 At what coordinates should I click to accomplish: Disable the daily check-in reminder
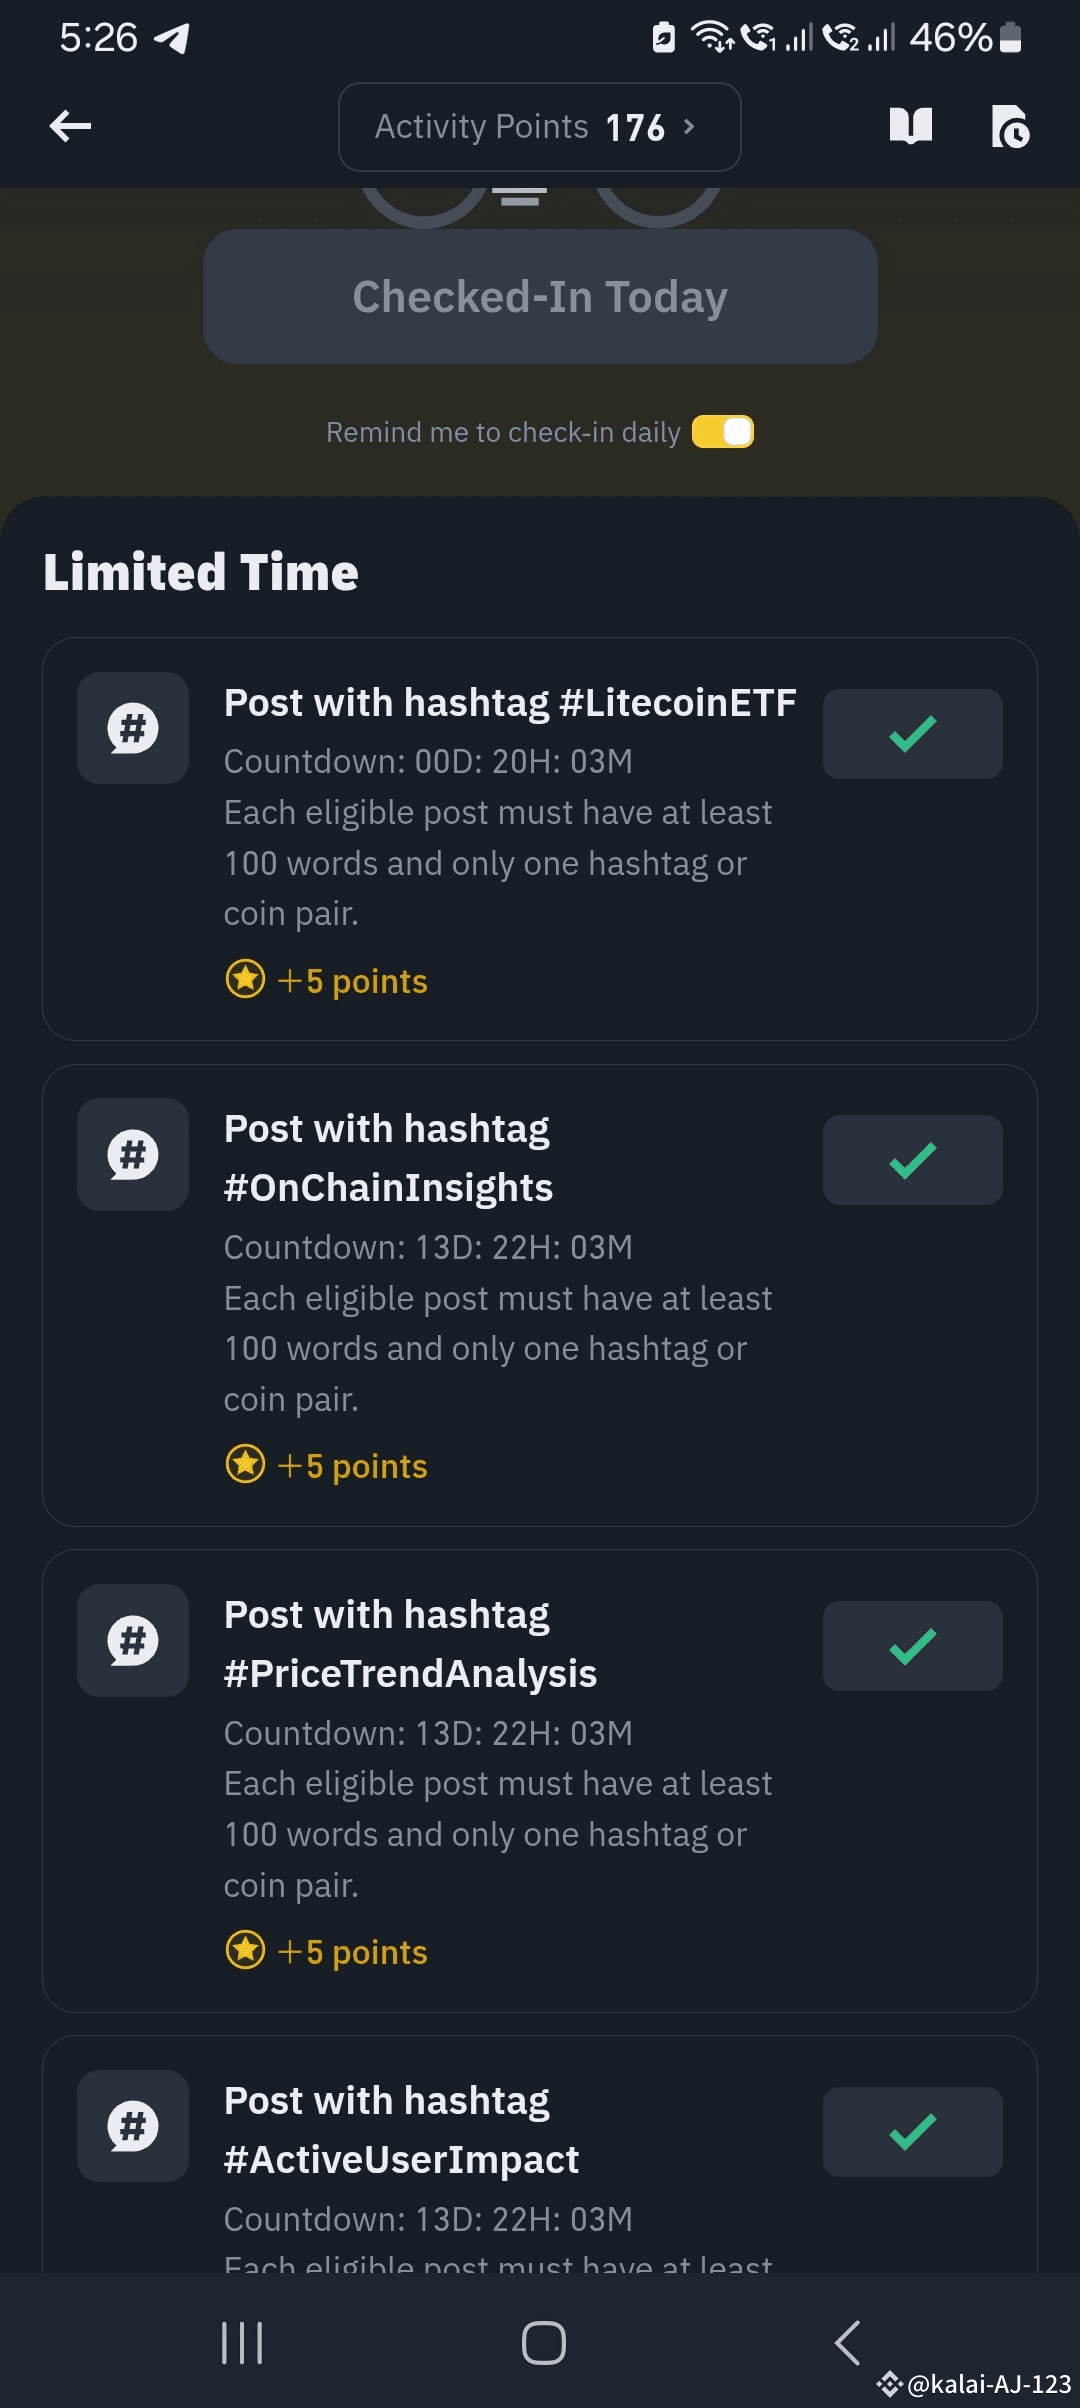coord(722,431)
